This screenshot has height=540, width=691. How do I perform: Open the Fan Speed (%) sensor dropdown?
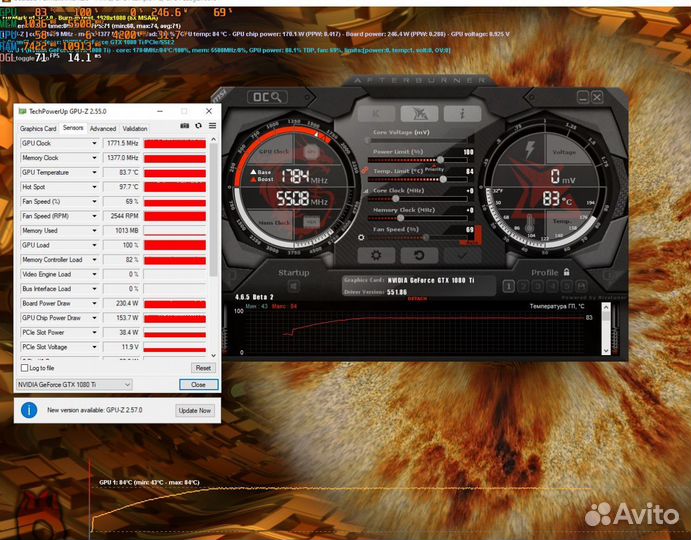click(94, 201)
